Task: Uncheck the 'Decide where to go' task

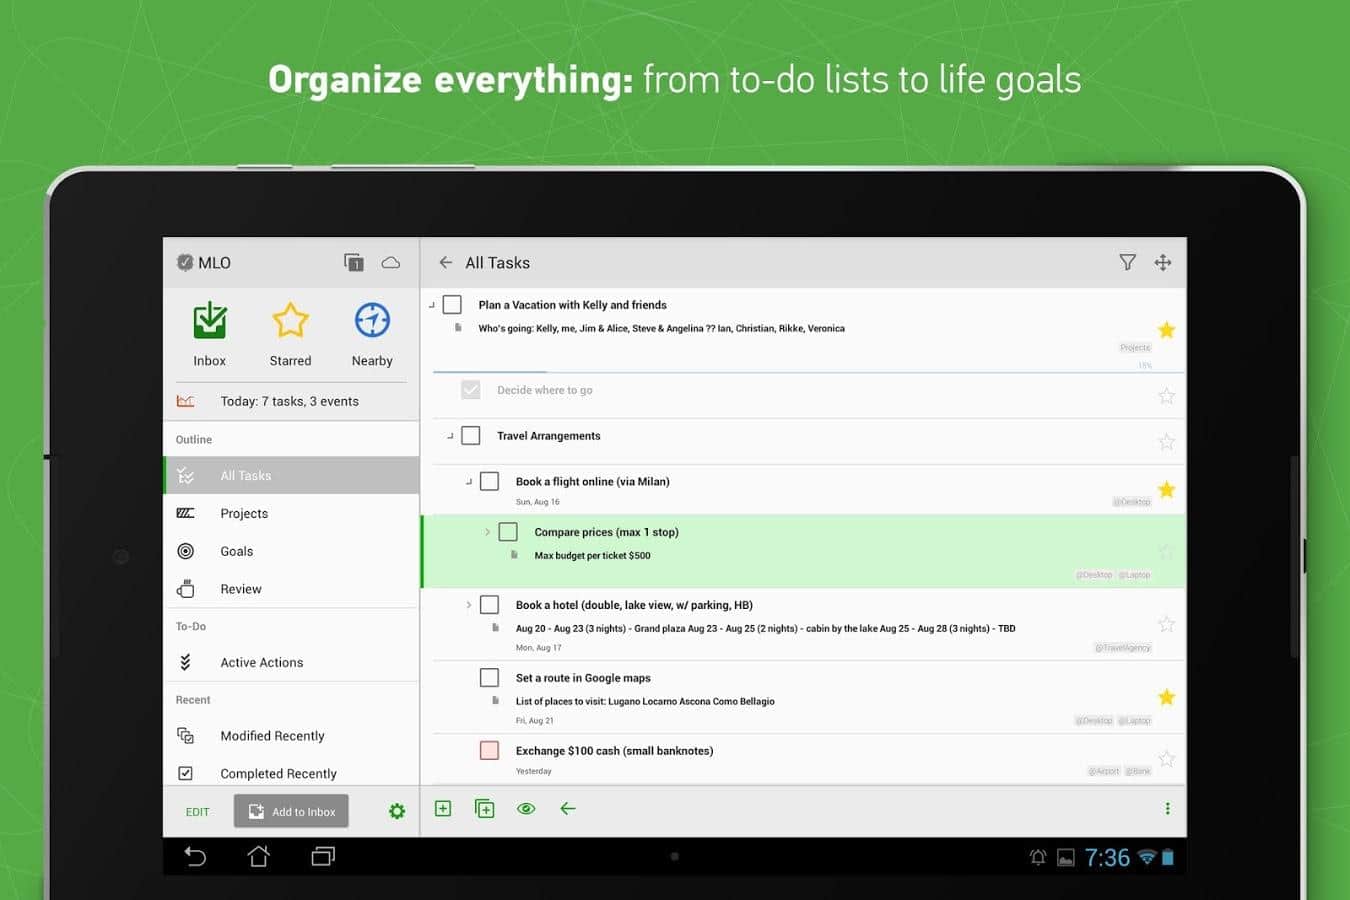Action: click(x=471, y=390)
